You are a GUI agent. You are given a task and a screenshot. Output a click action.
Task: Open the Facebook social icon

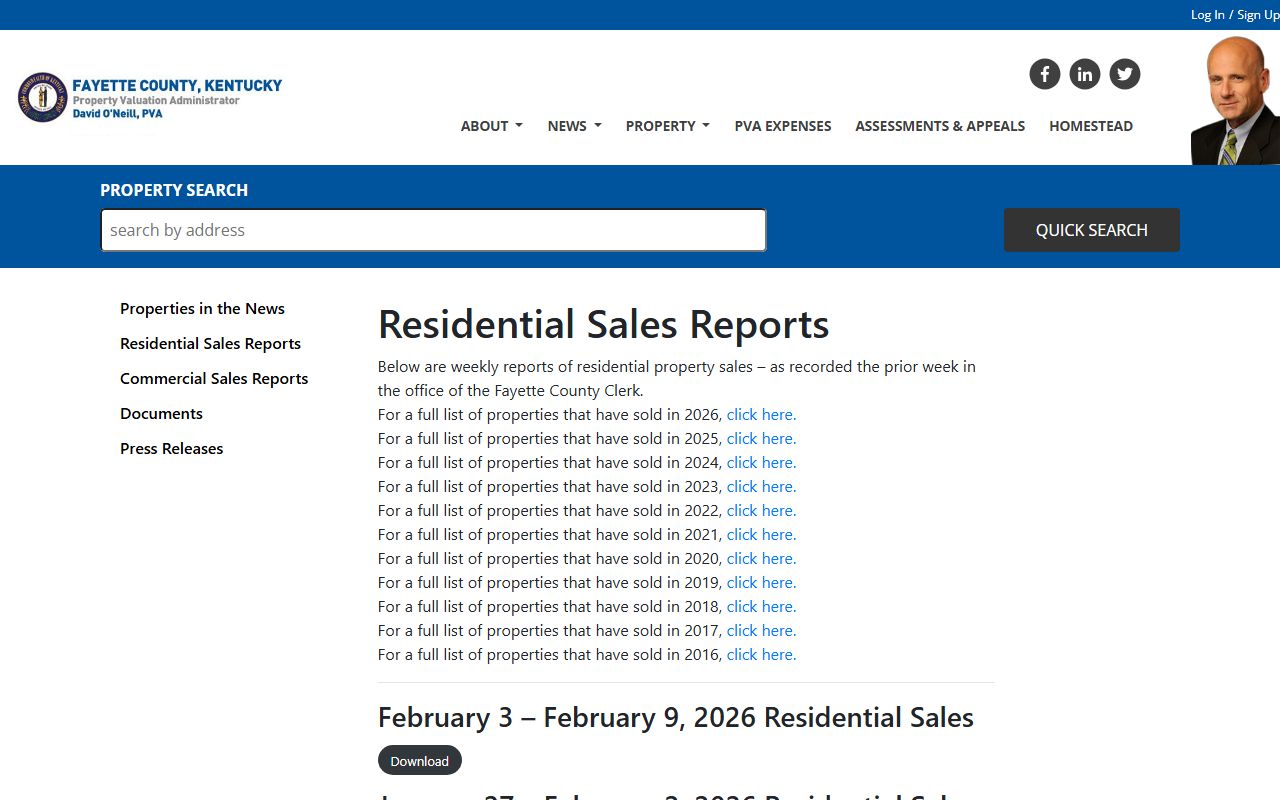[1045, 74]
